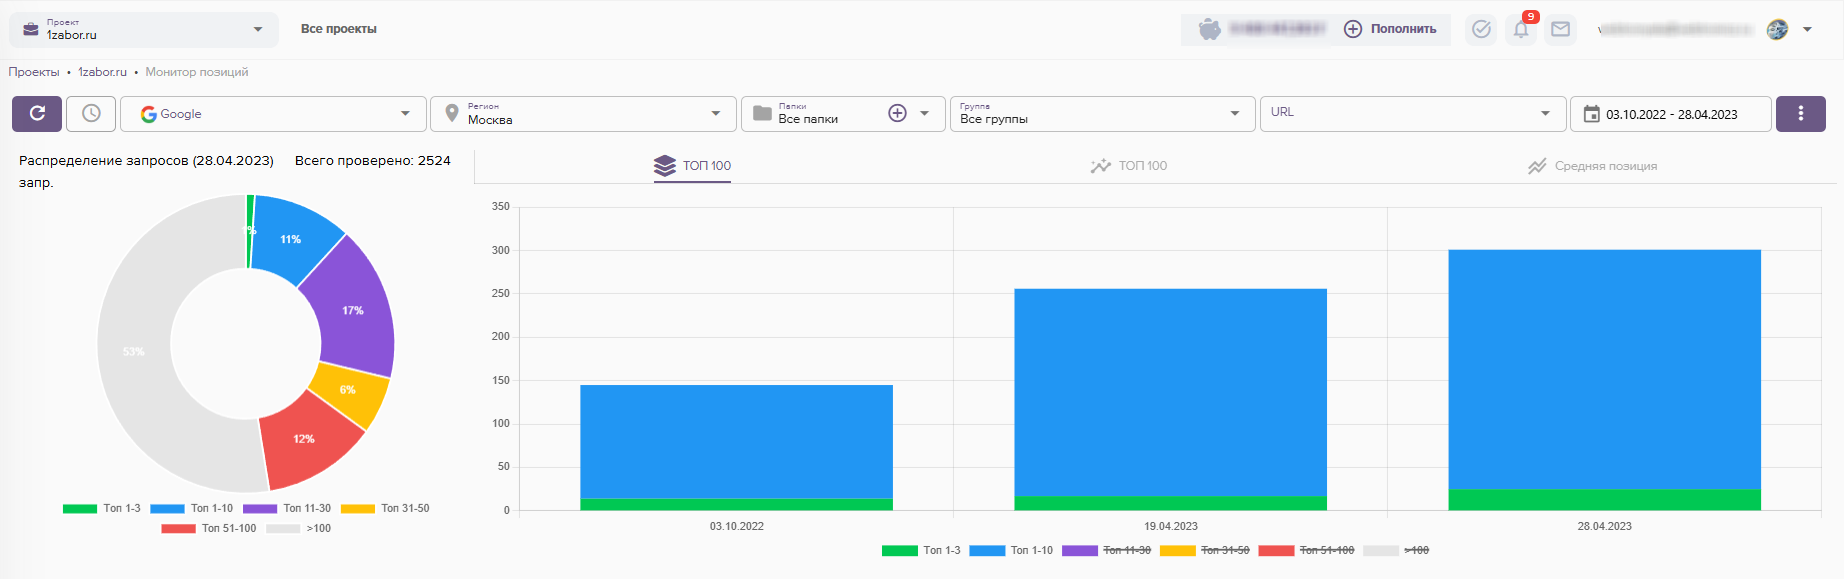Select the ТОП 100 line chart tab

point(1129,166)
